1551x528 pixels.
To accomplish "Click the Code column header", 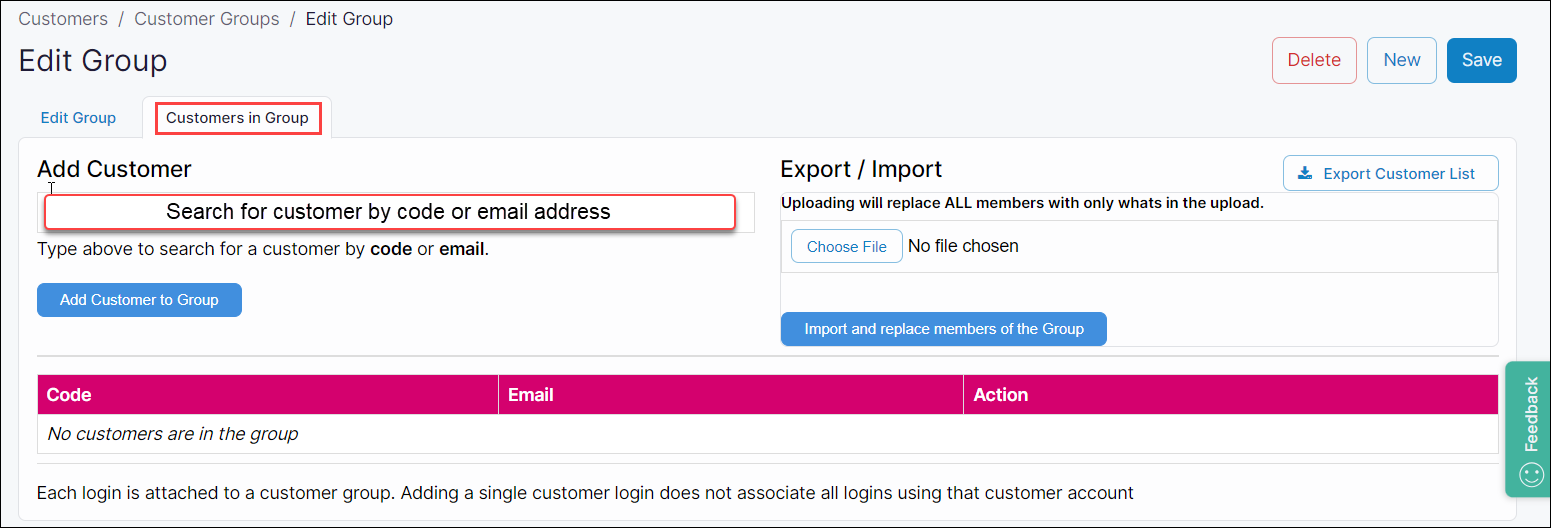I will click(69, 395).
